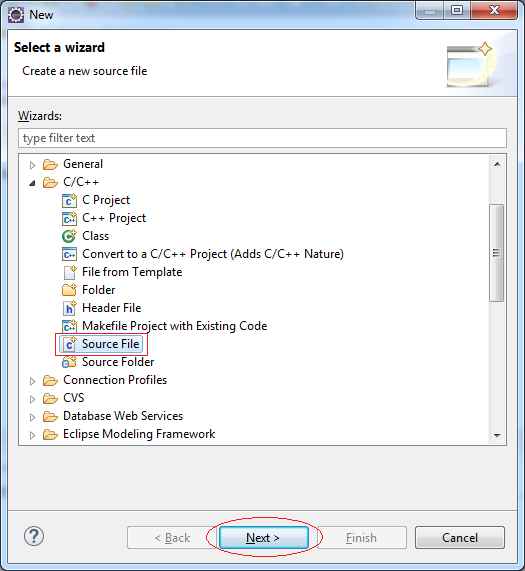Pick the Header File icon
525x571 pixels.
pos(69,308)
